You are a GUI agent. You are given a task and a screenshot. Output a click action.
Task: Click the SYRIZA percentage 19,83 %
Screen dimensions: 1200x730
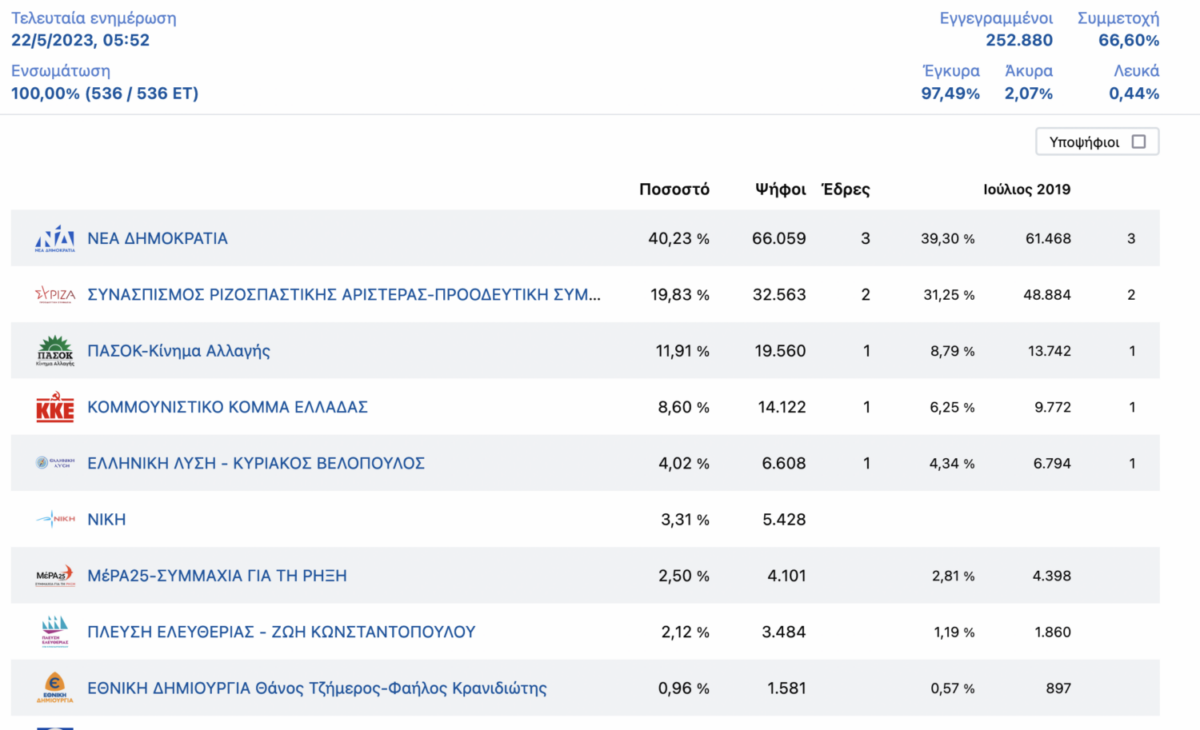pyautogui.click(x=679, y=295)
